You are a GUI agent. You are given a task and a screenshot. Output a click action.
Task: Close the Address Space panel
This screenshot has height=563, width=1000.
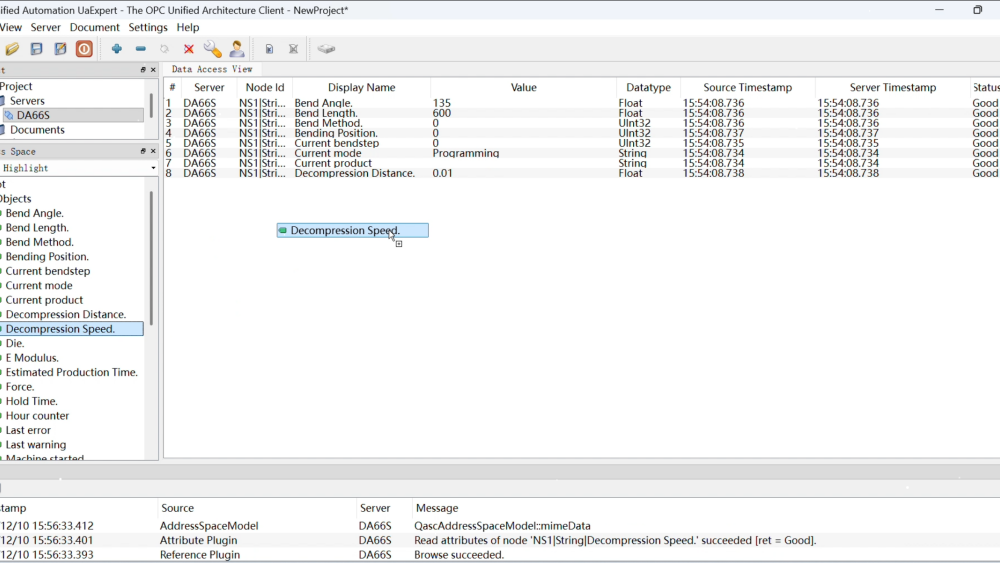[x=153, y=152]
